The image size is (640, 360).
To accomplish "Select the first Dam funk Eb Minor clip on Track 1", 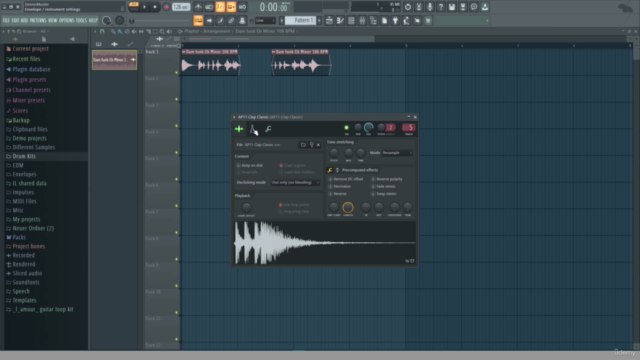I will point(211,62).
